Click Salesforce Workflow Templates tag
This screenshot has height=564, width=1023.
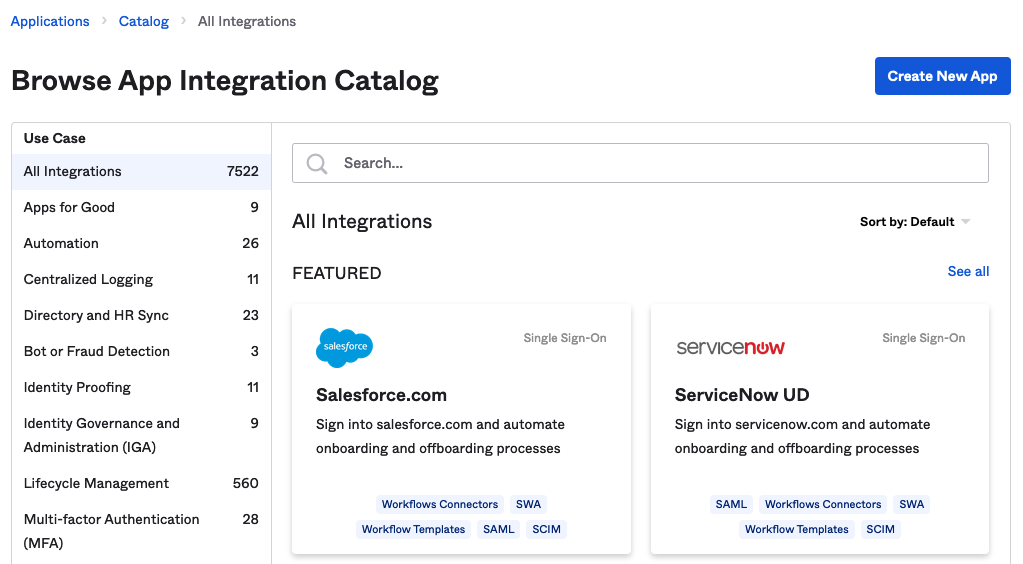pyautogui.click(x=413, y=529)
